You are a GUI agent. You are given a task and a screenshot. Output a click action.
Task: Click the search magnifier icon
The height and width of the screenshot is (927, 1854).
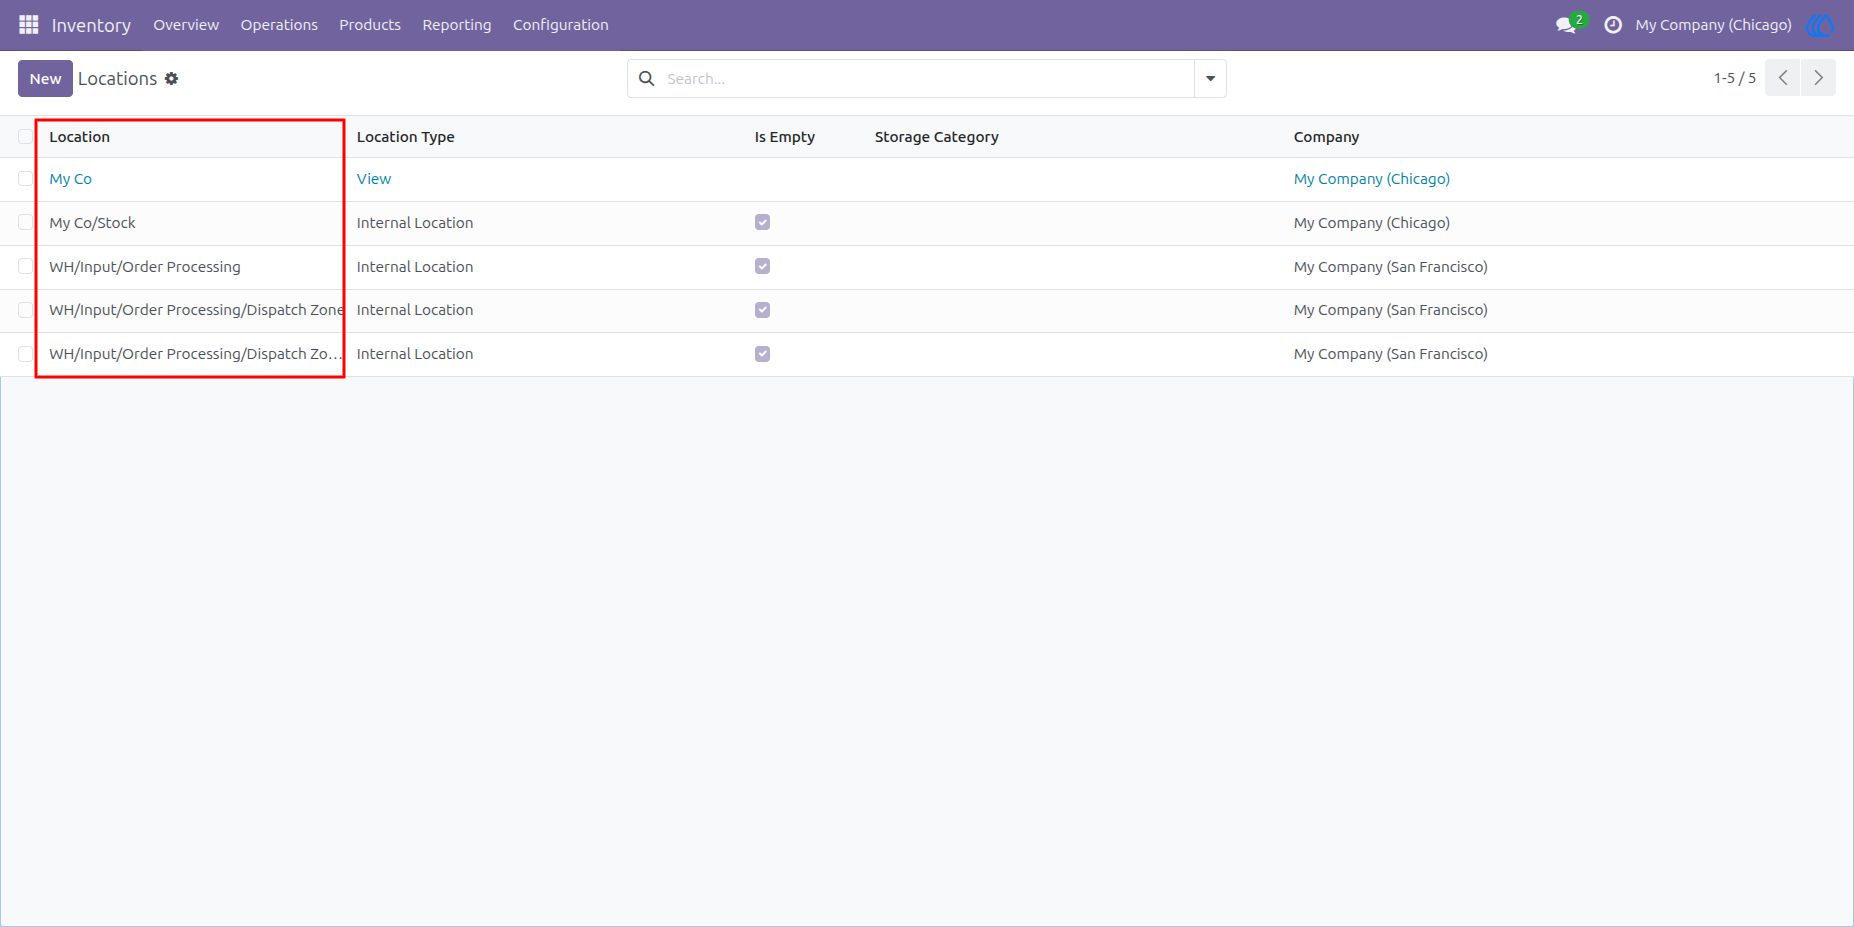(647, 78)
